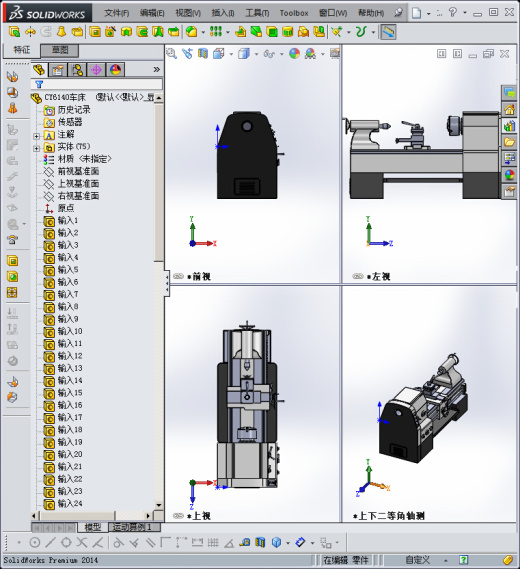Open the Curves tool icon
This screenshot has height=569, width=520.
[x=361, y=32]
